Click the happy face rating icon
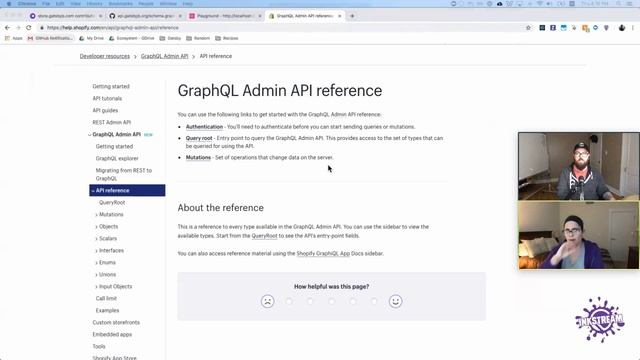 coord(395,301)
